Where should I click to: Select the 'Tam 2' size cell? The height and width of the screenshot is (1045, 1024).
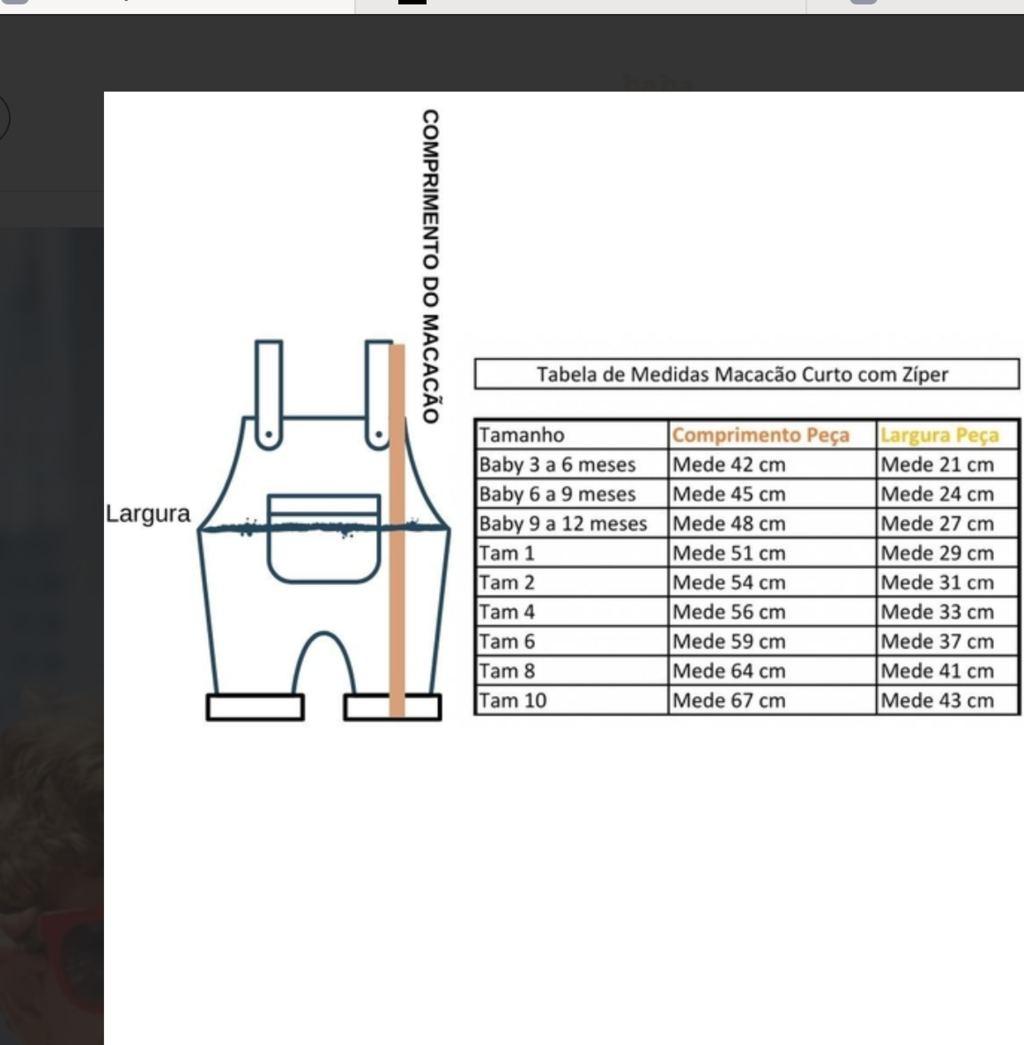[571, 582]
